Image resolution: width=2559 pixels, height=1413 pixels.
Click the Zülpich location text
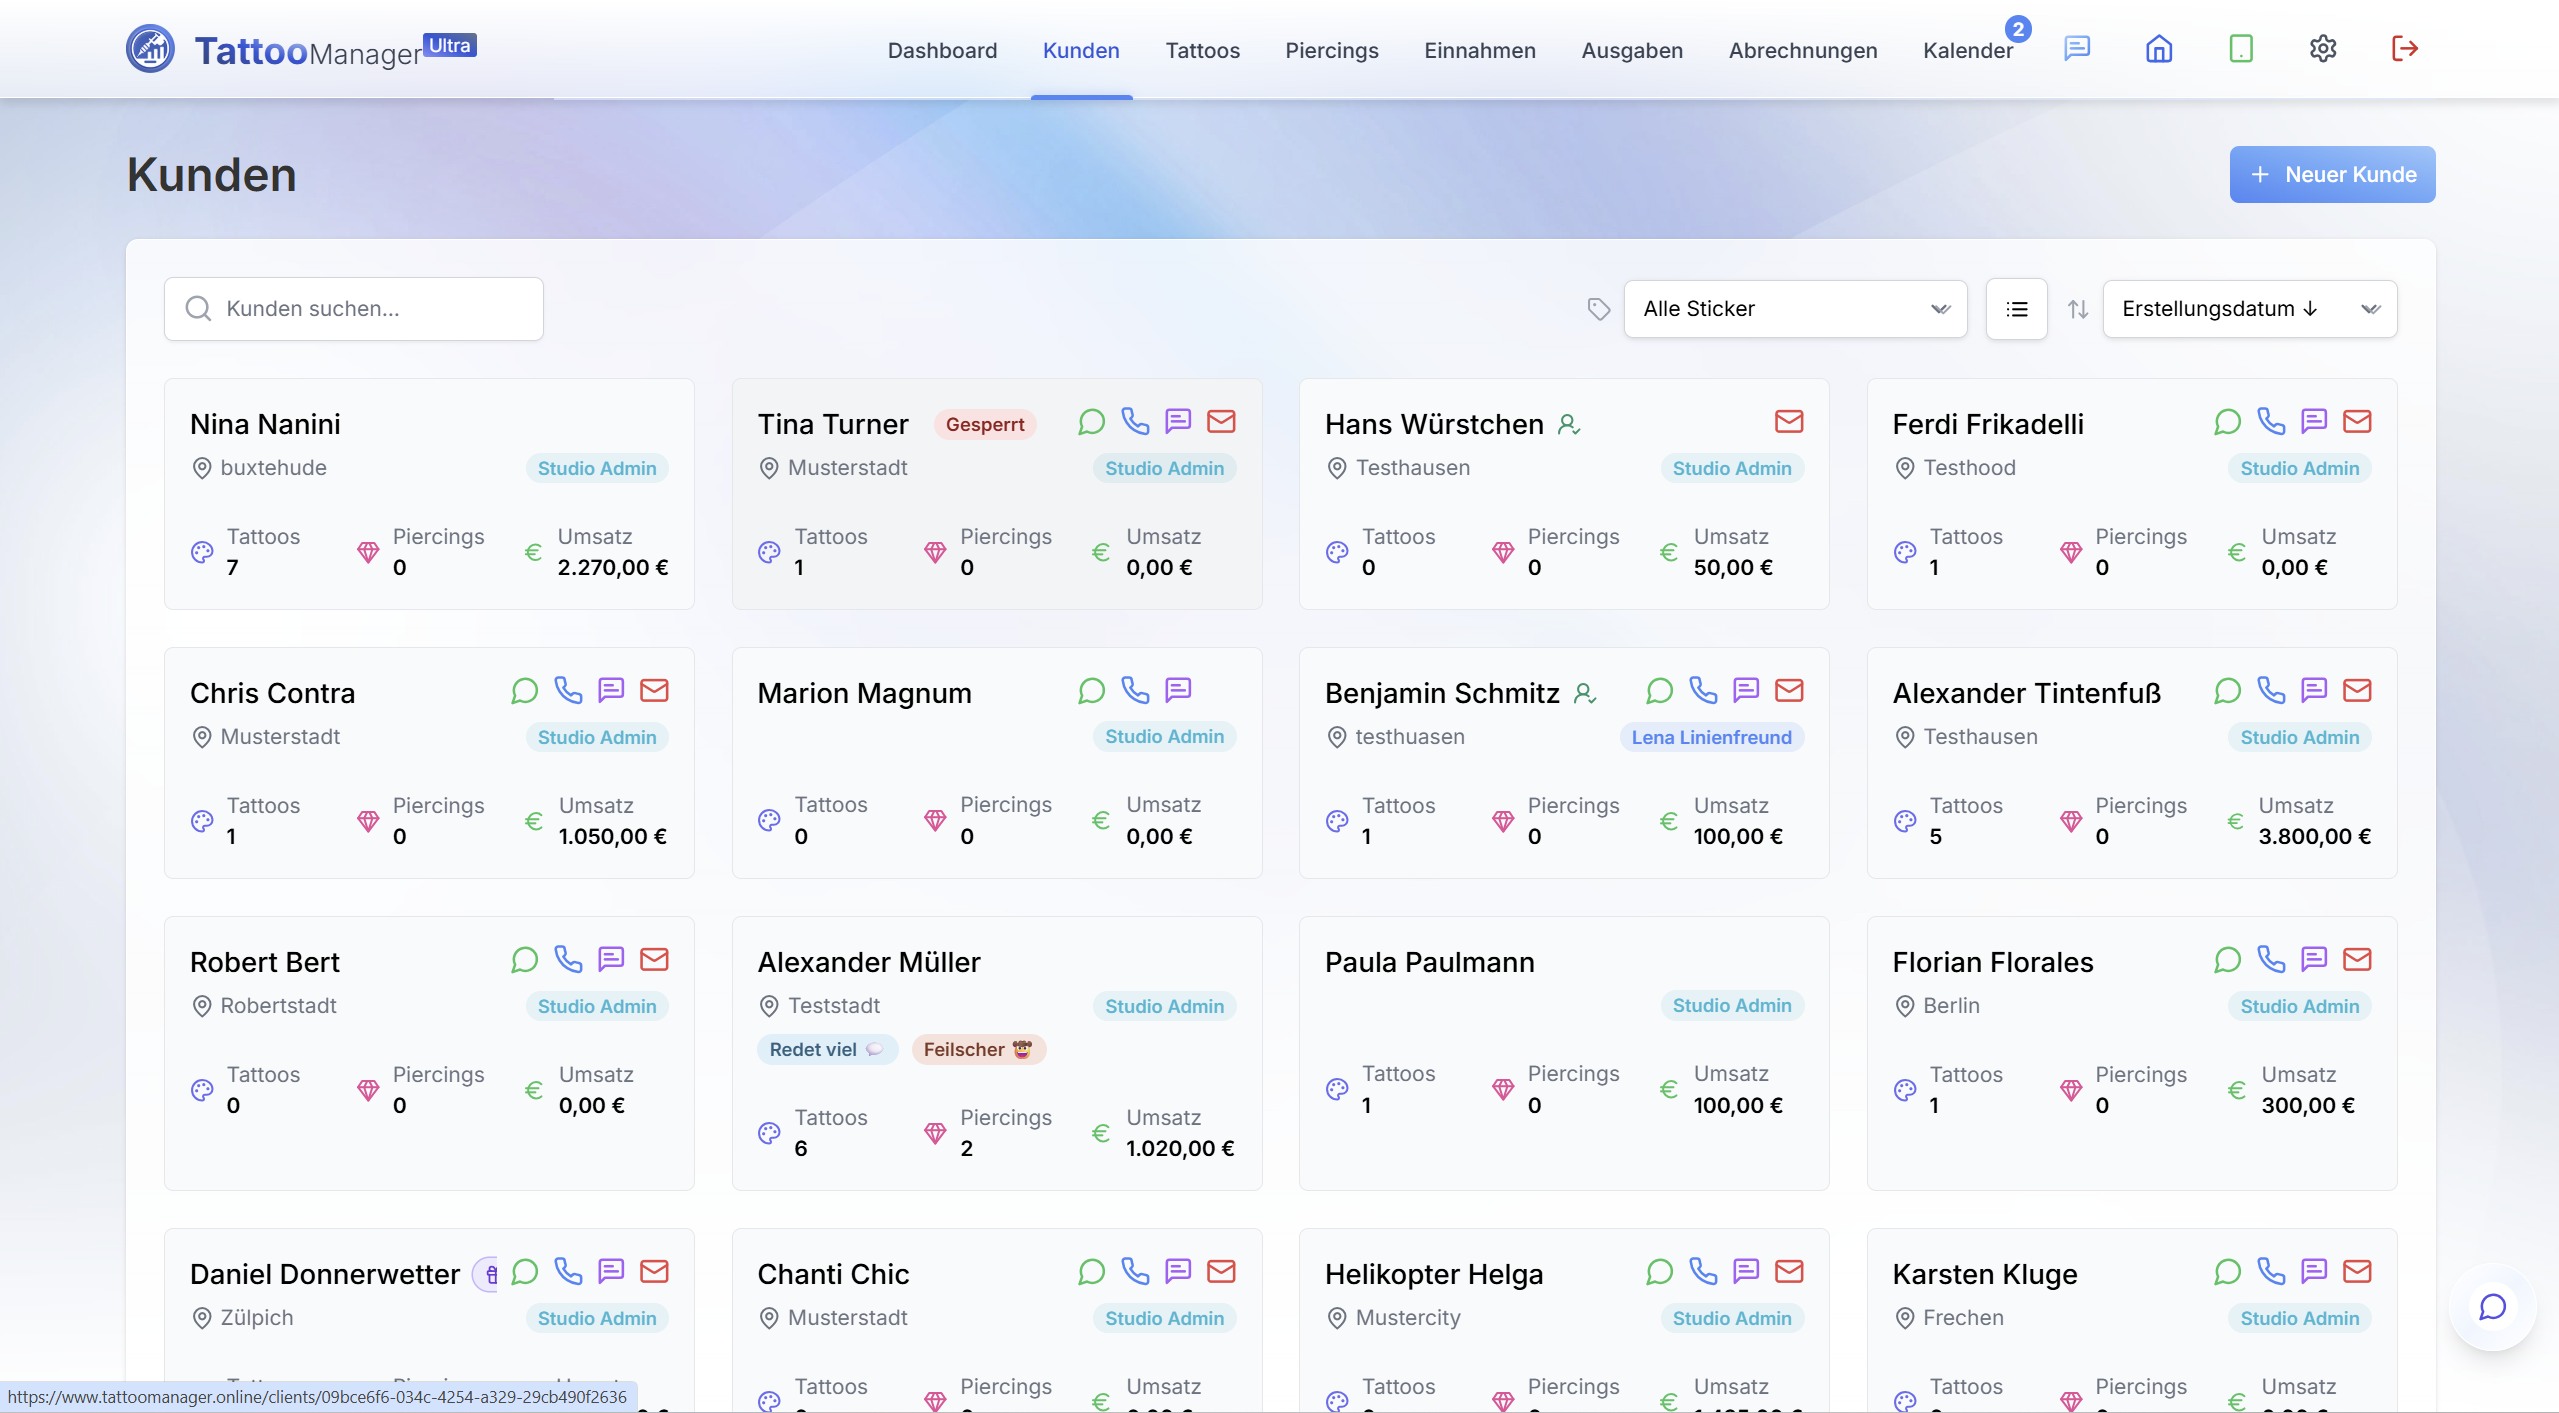pos(257,1318)
